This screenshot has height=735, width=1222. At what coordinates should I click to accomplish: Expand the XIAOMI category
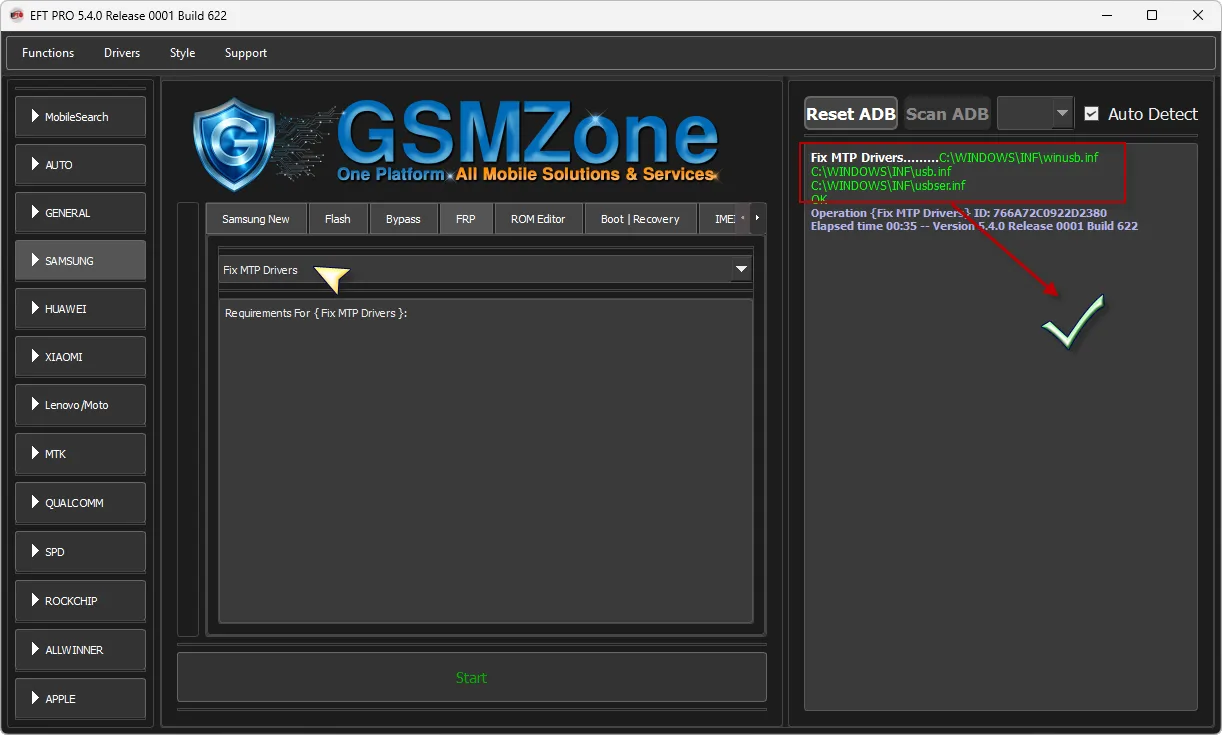point(80,357)
